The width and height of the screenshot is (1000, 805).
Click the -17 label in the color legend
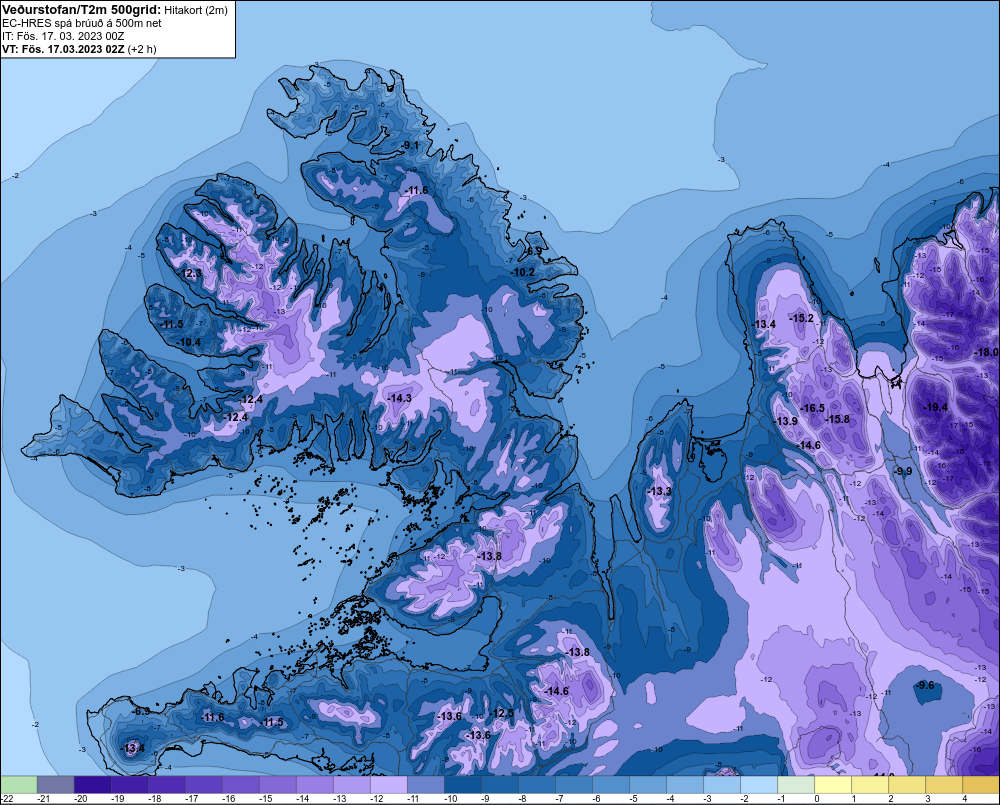(192, 799)
